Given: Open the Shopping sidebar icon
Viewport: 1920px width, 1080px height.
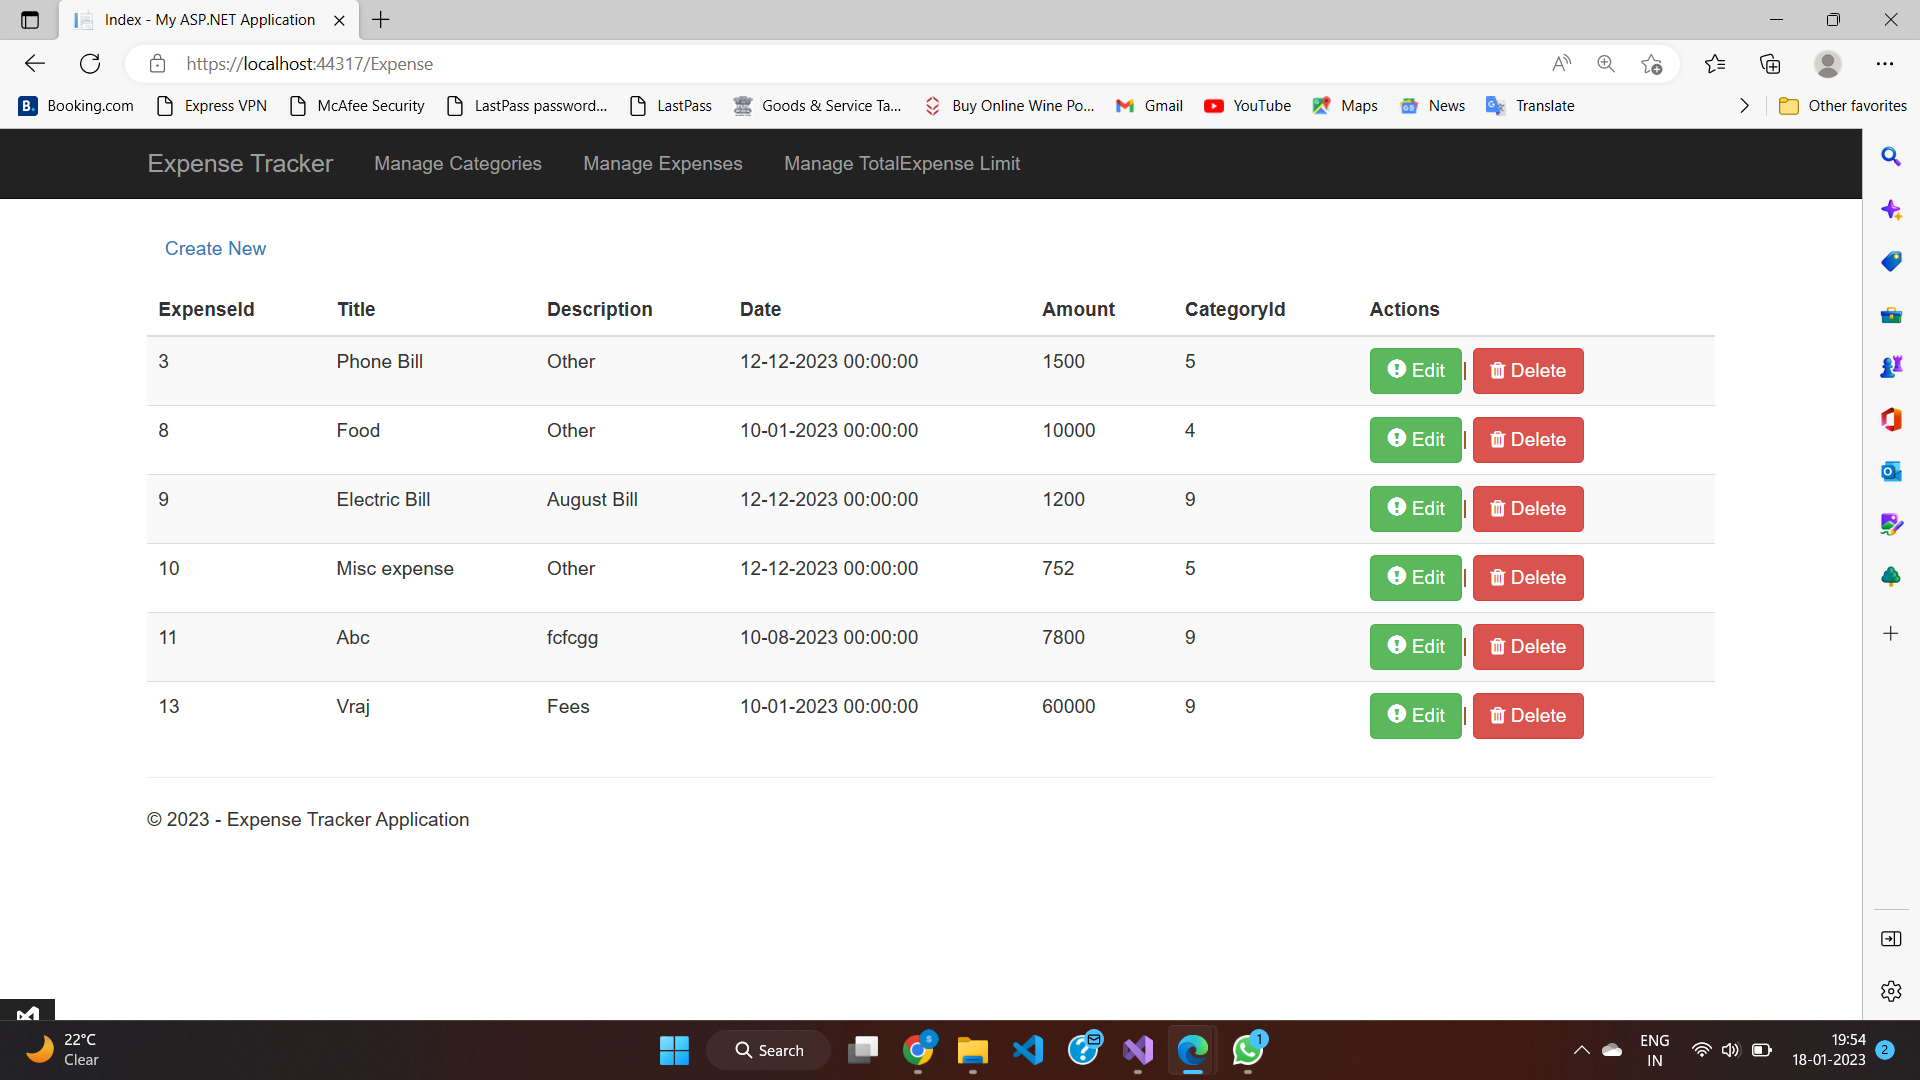Looking at the screenshot, I should [1892, 261].
